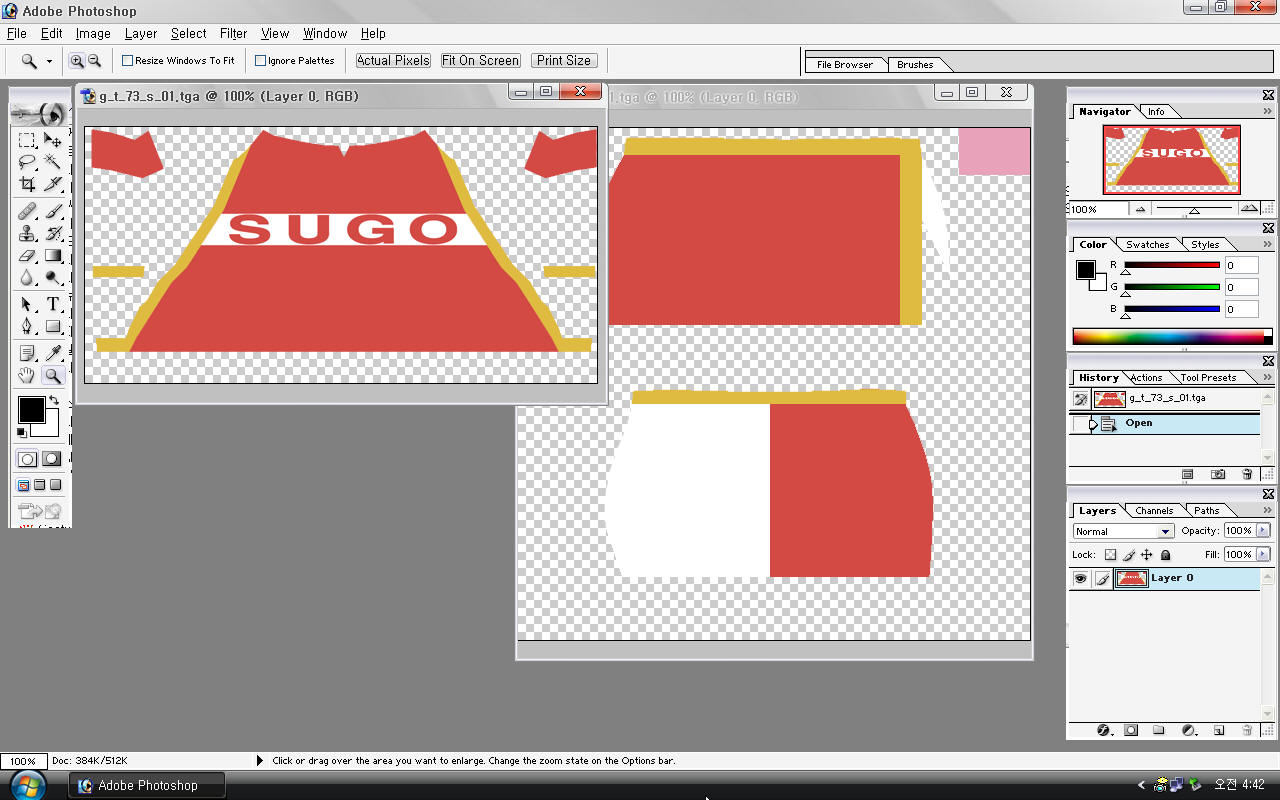Switch to the Channels tab
This screenshot has width=1280, height=800.
pyautogui.click(x=1154, y=511)
